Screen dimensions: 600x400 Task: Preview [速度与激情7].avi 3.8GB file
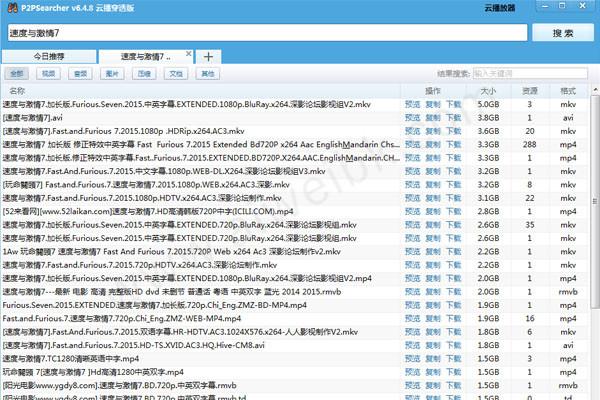(x=412, y=118)
